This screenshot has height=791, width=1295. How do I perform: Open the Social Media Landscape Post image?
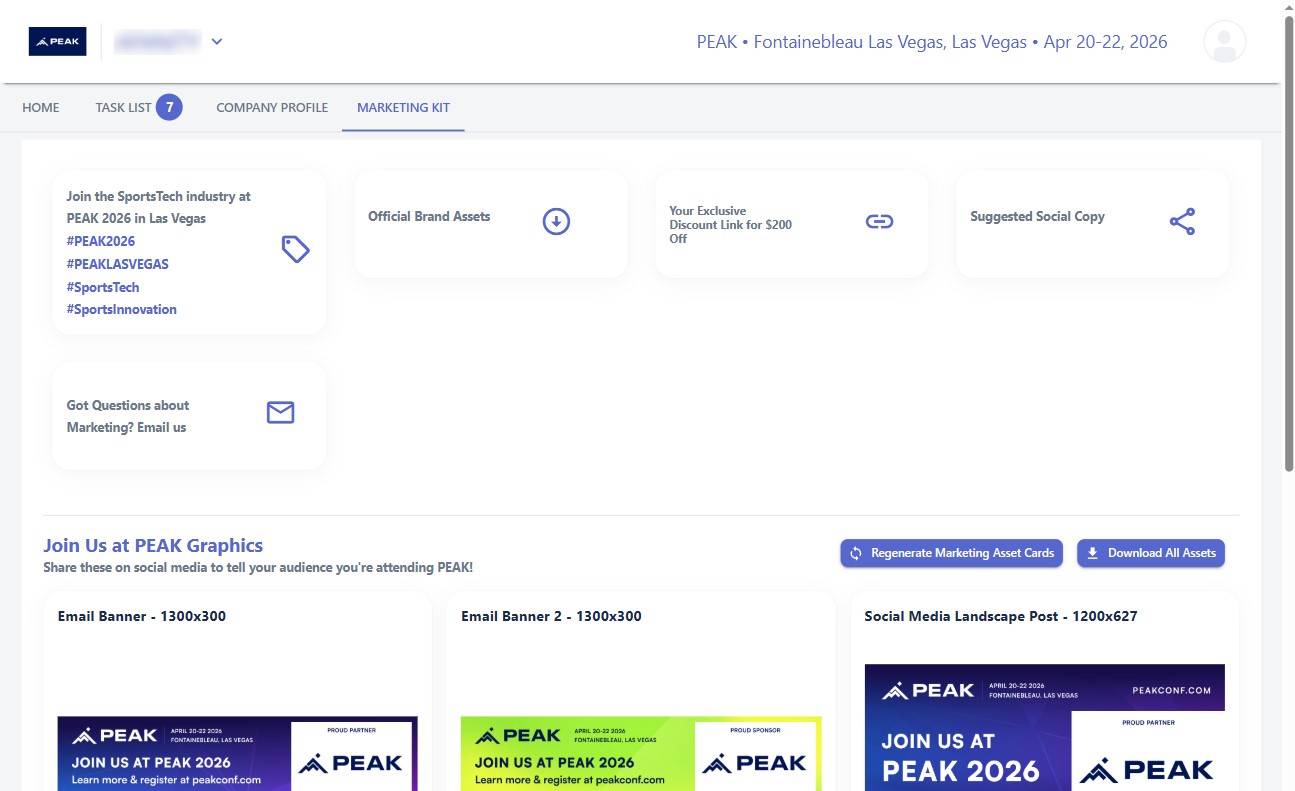[1044, 727]
